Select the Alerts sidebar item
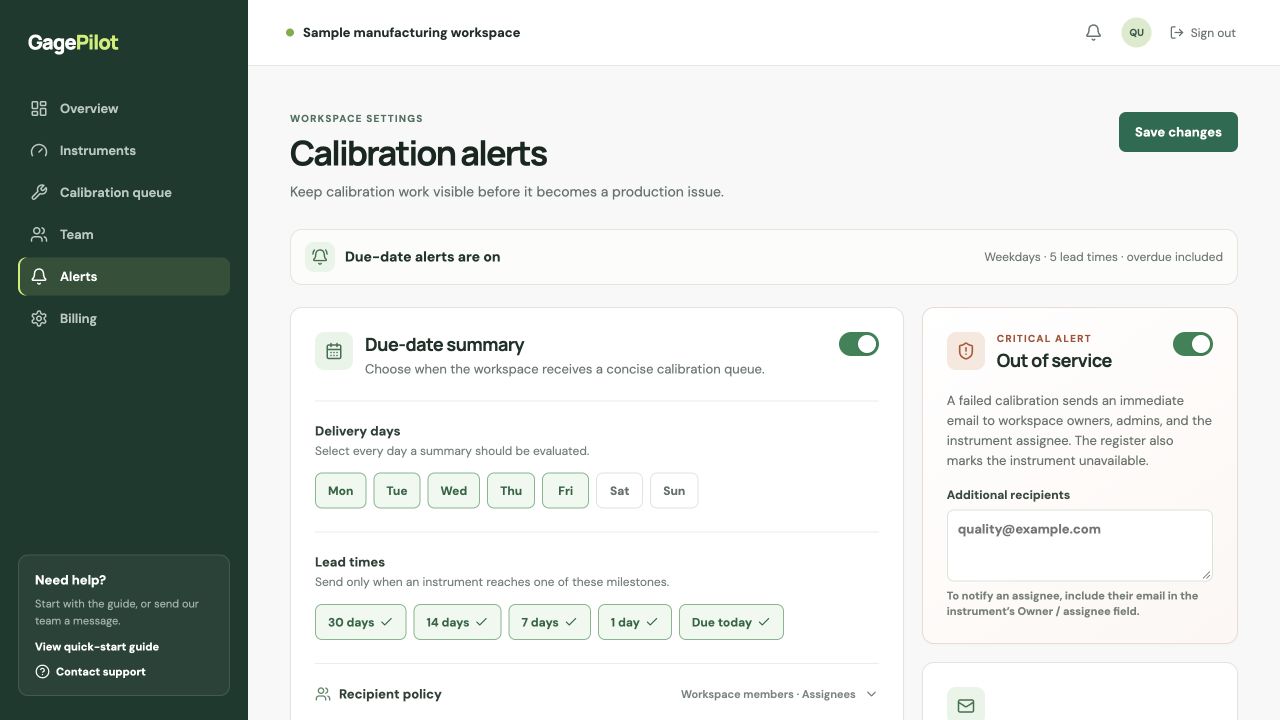The height and width of the screenshot is (720, 1280). (124, 277)
